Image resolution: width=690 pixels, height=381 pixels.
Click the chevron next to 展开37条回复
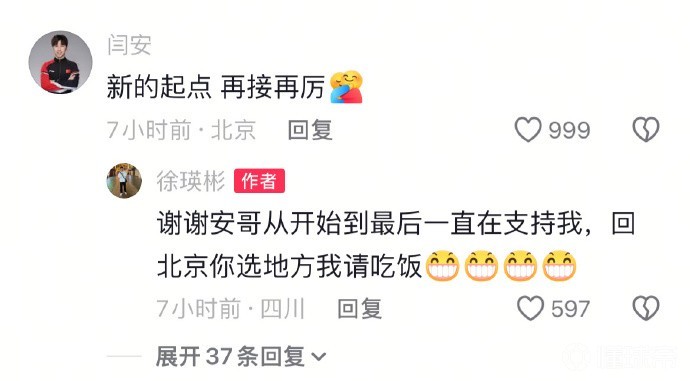click(x=319, y=357)
